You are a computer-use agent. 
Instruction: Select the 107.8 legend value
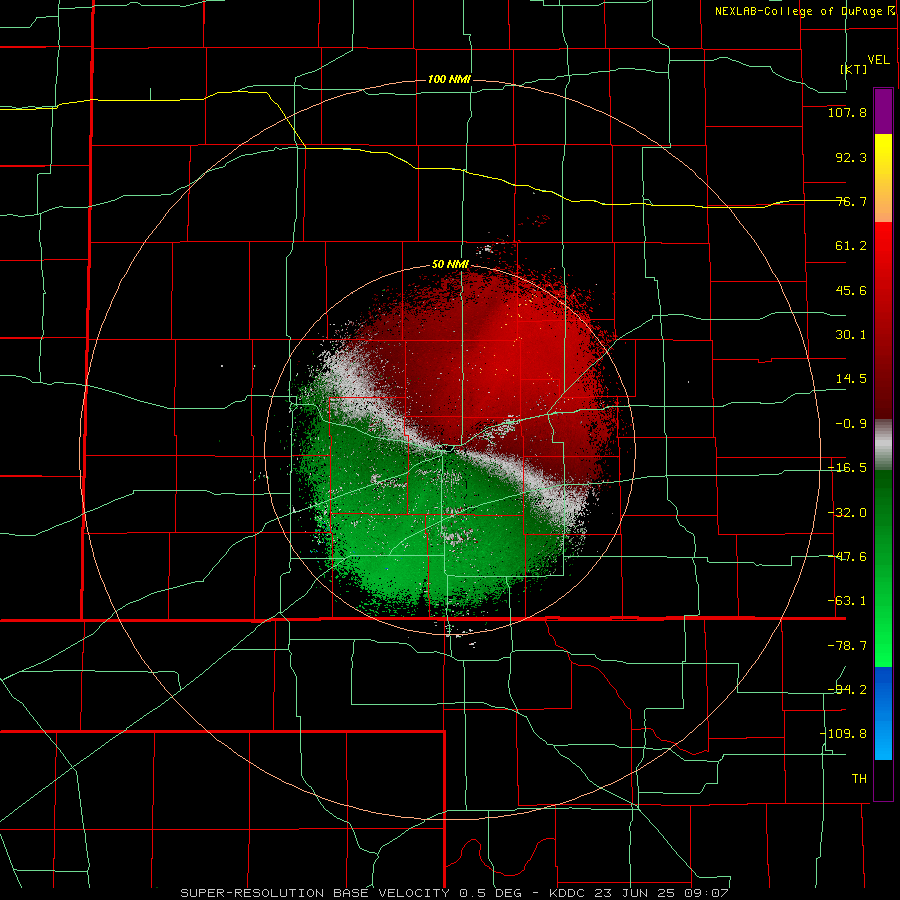tap(847, 112)
